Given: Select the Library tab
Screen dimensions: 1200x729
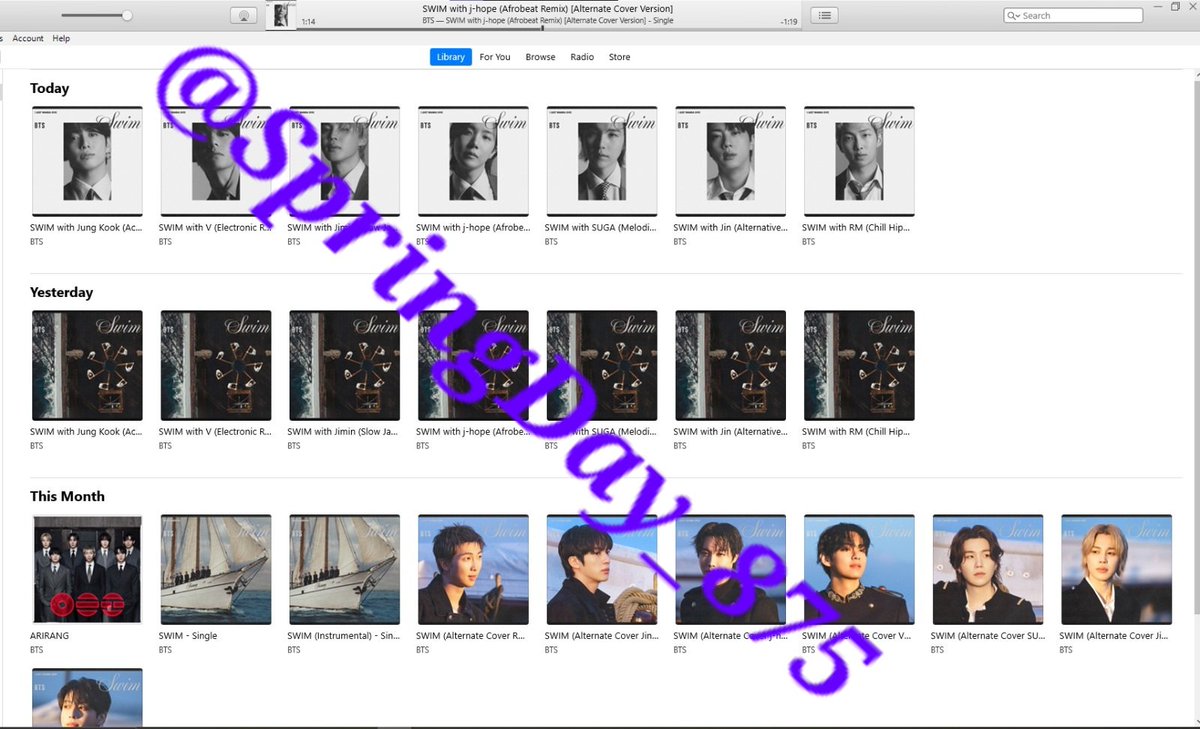Looking at the screenshot, I should 451,57.
